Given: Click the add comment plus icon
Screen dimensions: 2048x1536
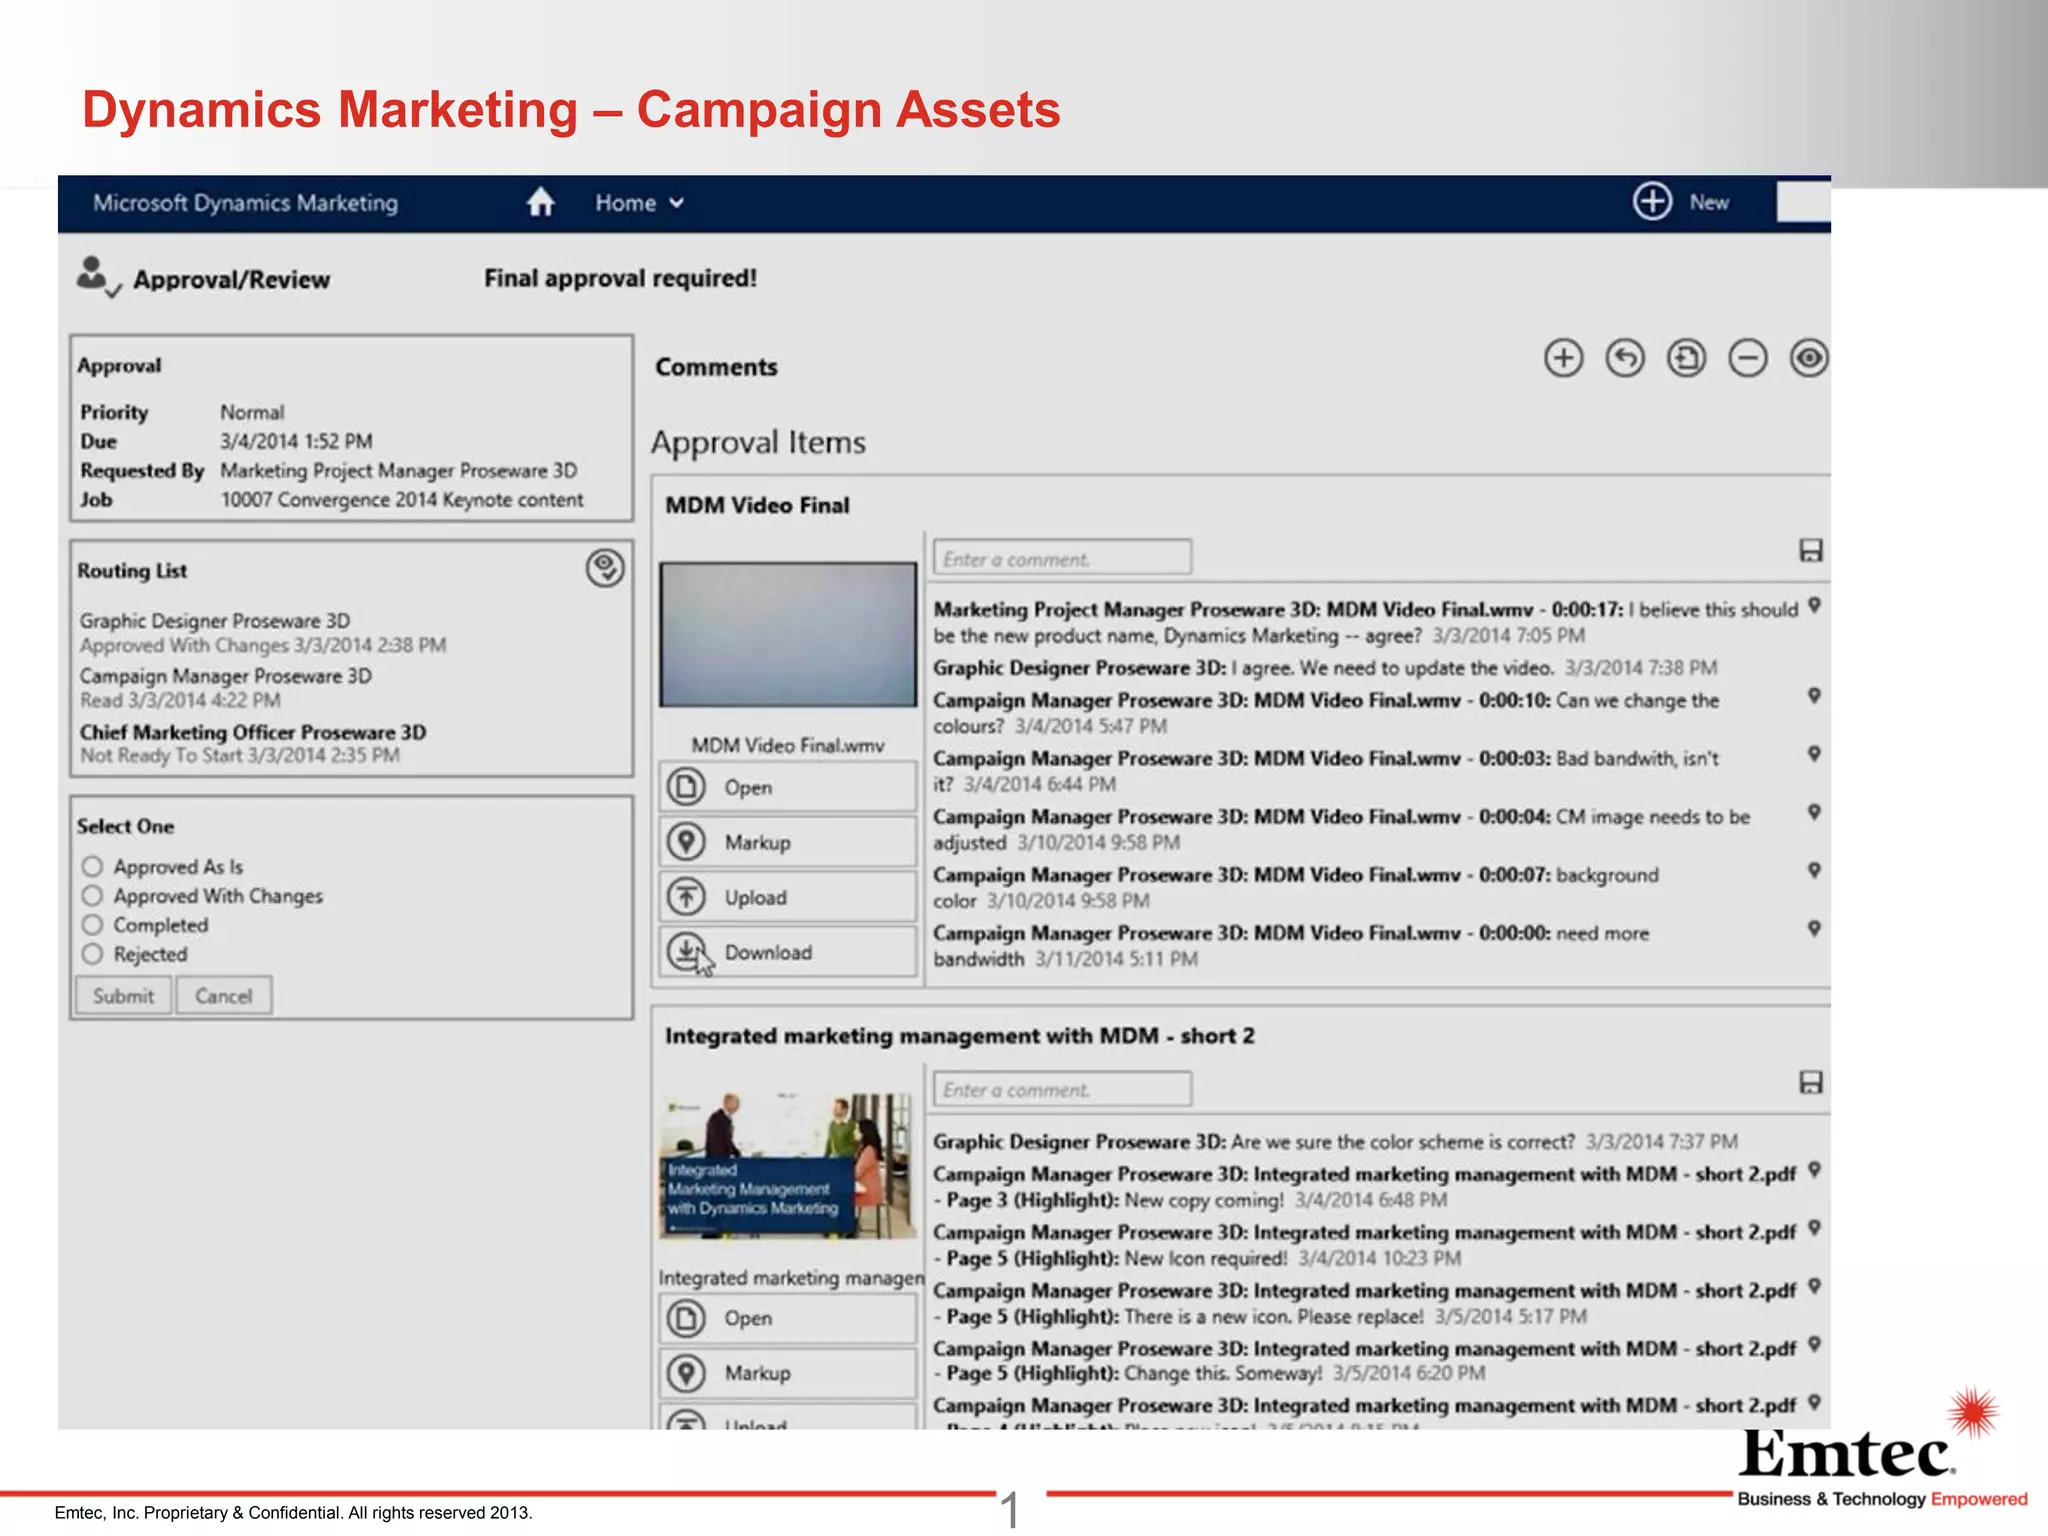Looking at the screenshot, I should click(x=1563, y=358).
